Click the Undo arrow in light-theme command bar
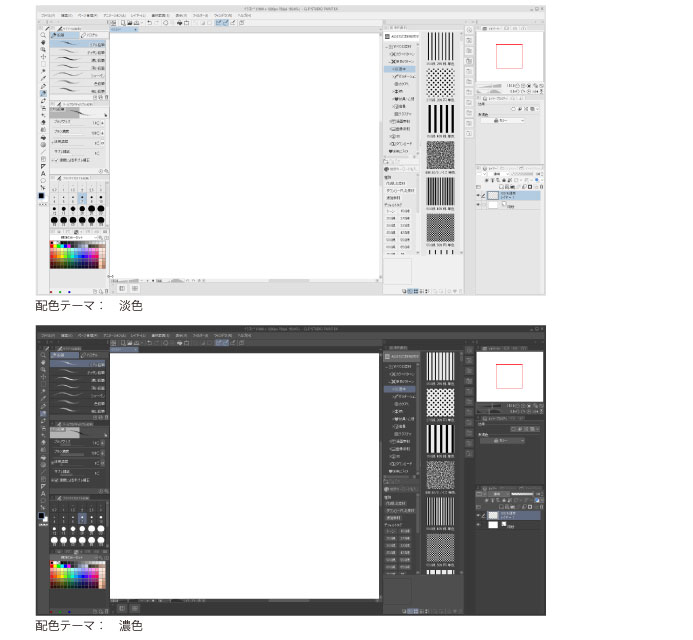 click(149, 23)
